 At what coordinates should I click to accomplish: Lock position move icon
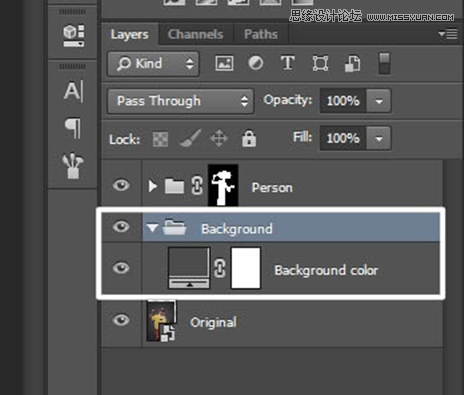coord(219,138)
